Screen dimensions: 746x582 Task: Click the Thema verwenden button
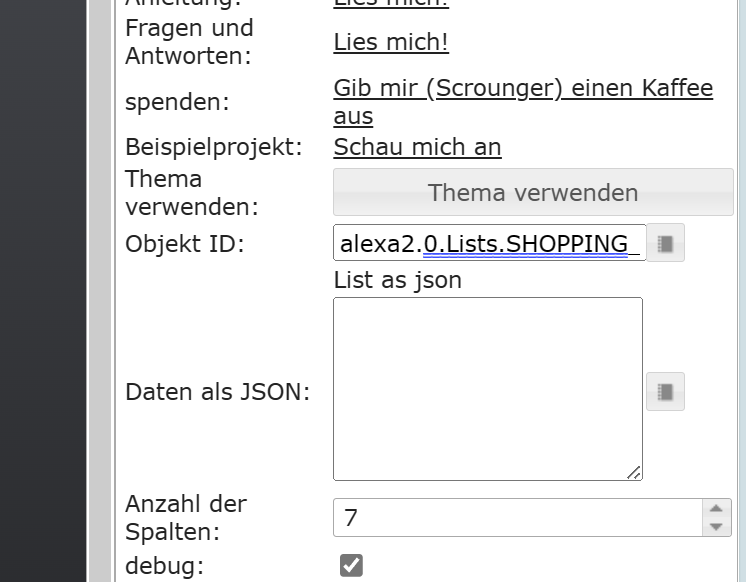tap(533, 192)
